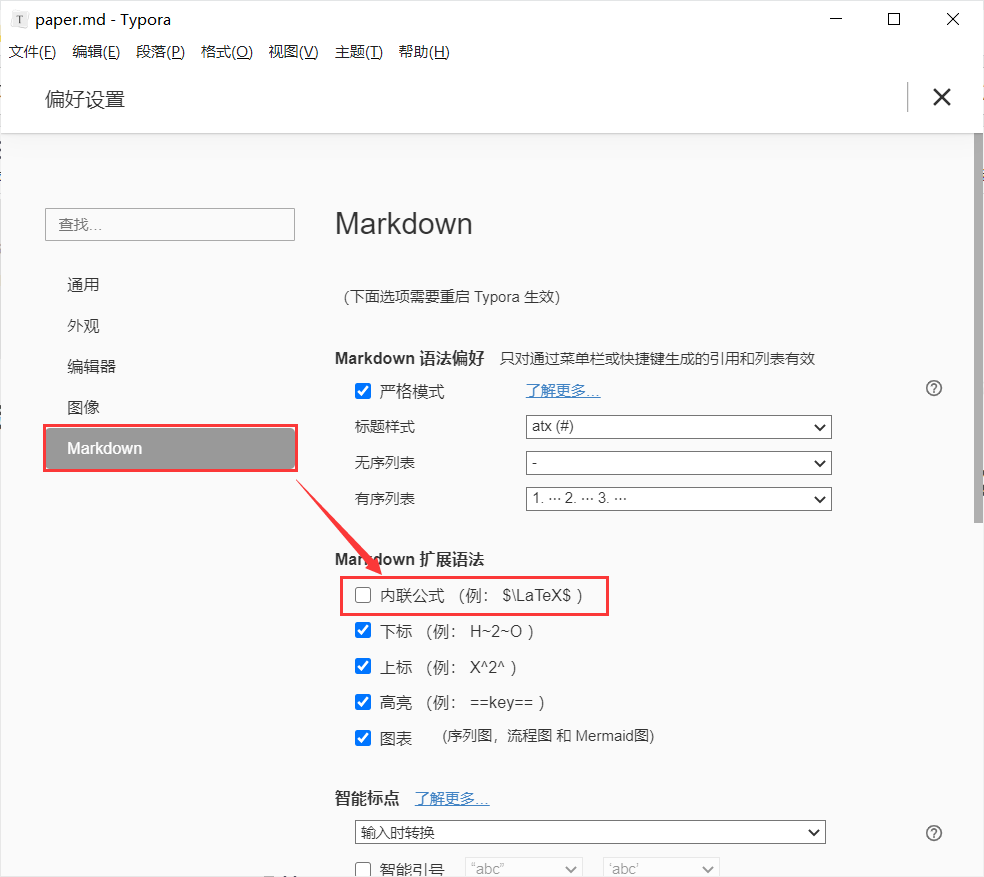Image resolution: width=984 pixels, height=877 pixels.
Task: Enable the 智能引号 smart quotes checkbox
Action: click(x=363, y=868)
